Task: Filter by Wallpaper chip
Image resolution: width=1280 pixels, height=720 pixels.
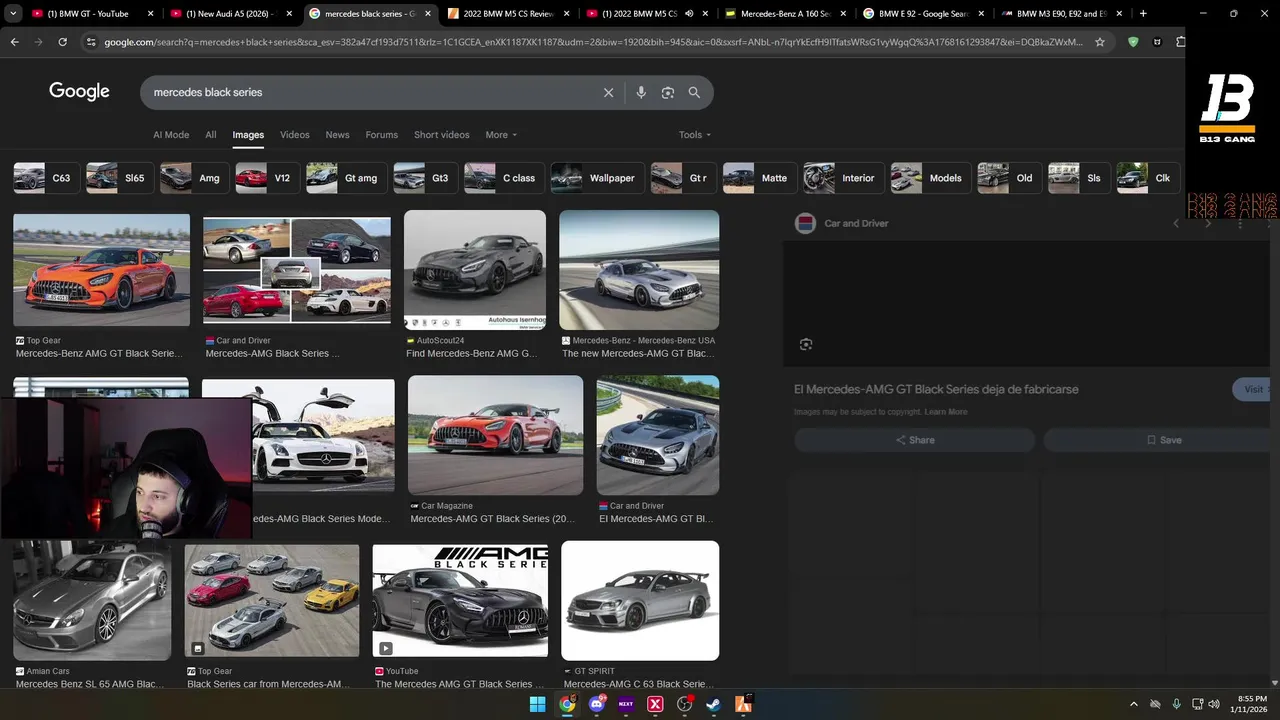Action: pyautogui.click(x=597, y=178)
